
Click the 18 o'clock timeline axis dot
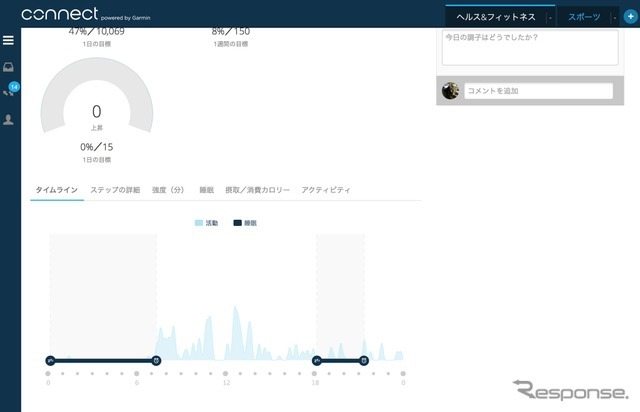pos(314,374)
